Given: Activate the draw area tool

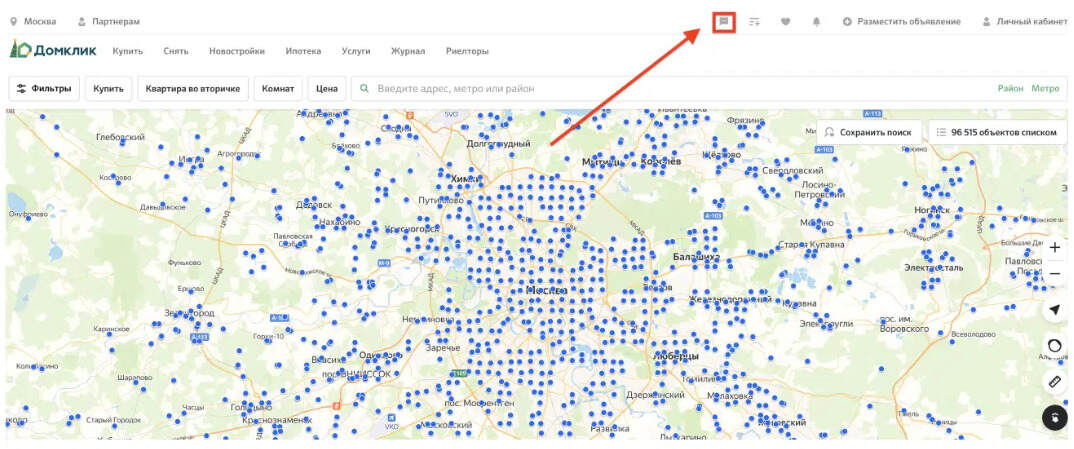Looking at the screenshot, I should (1054, 346).
